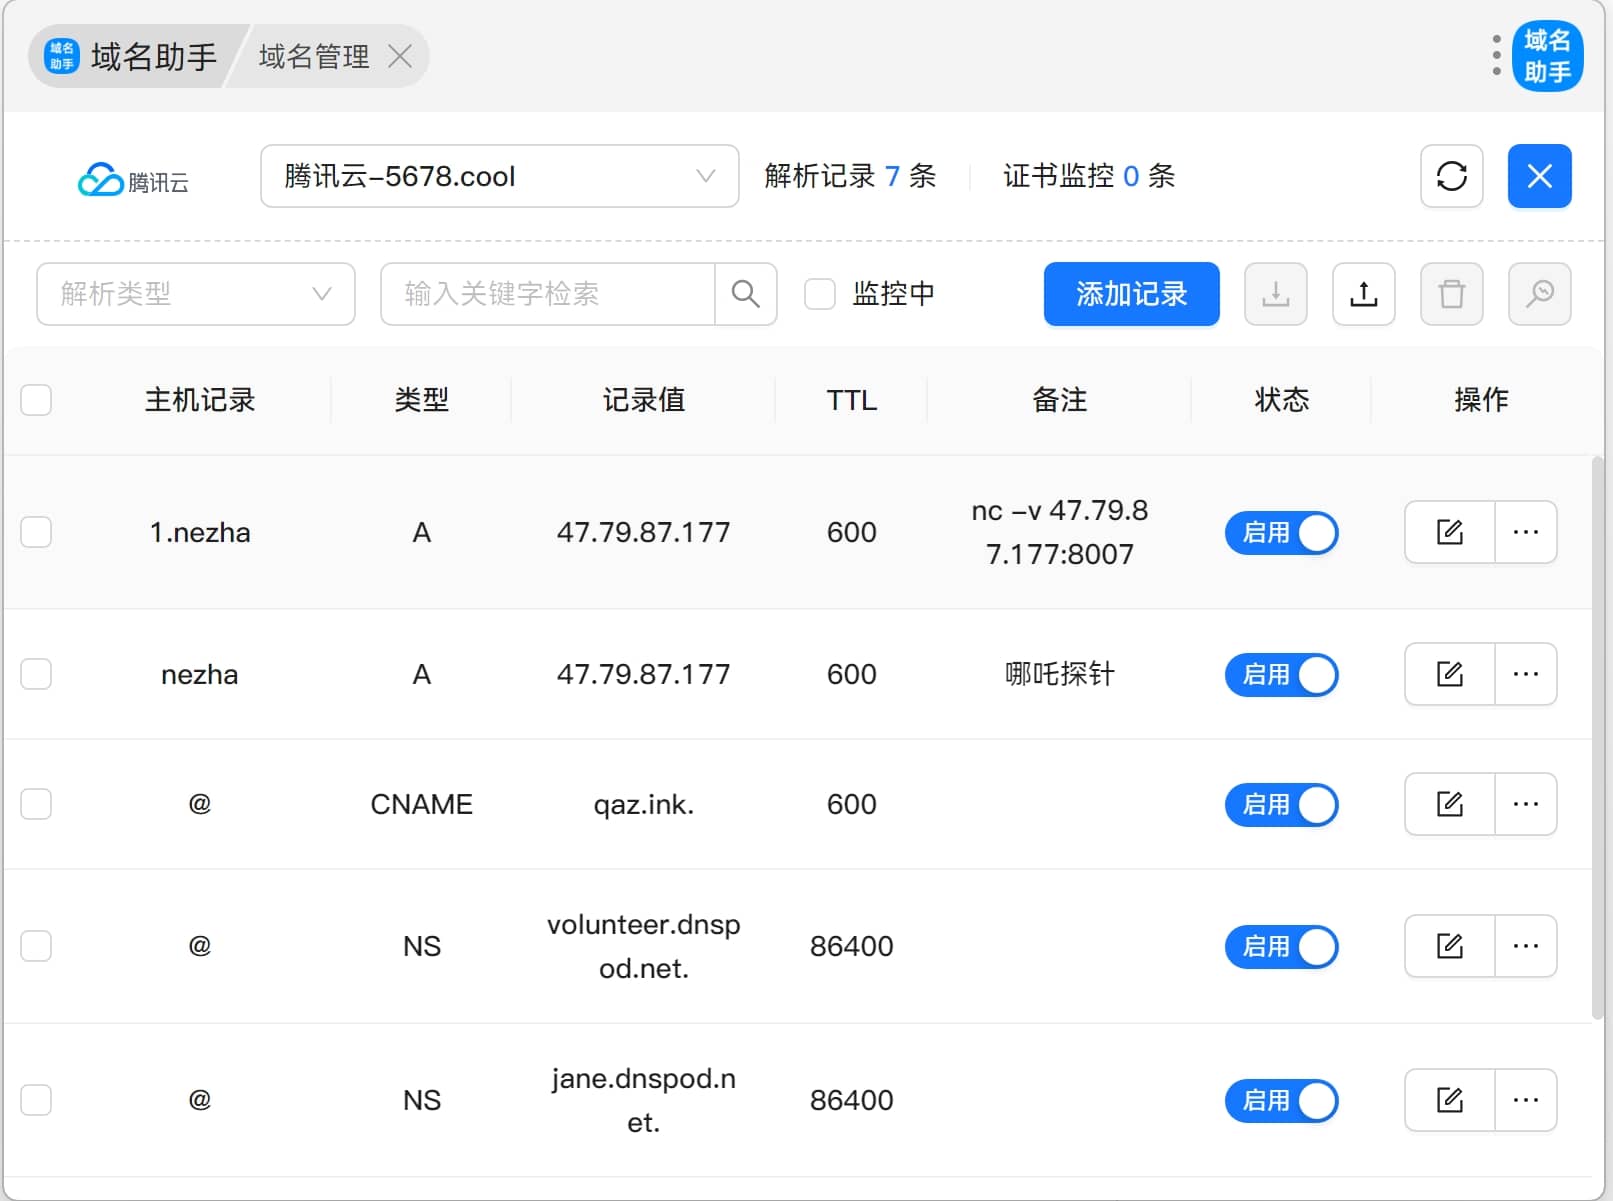Select the 1.nezha row checkbox
Viewport: 1613px width, 1201px height.
coord(36,532)
